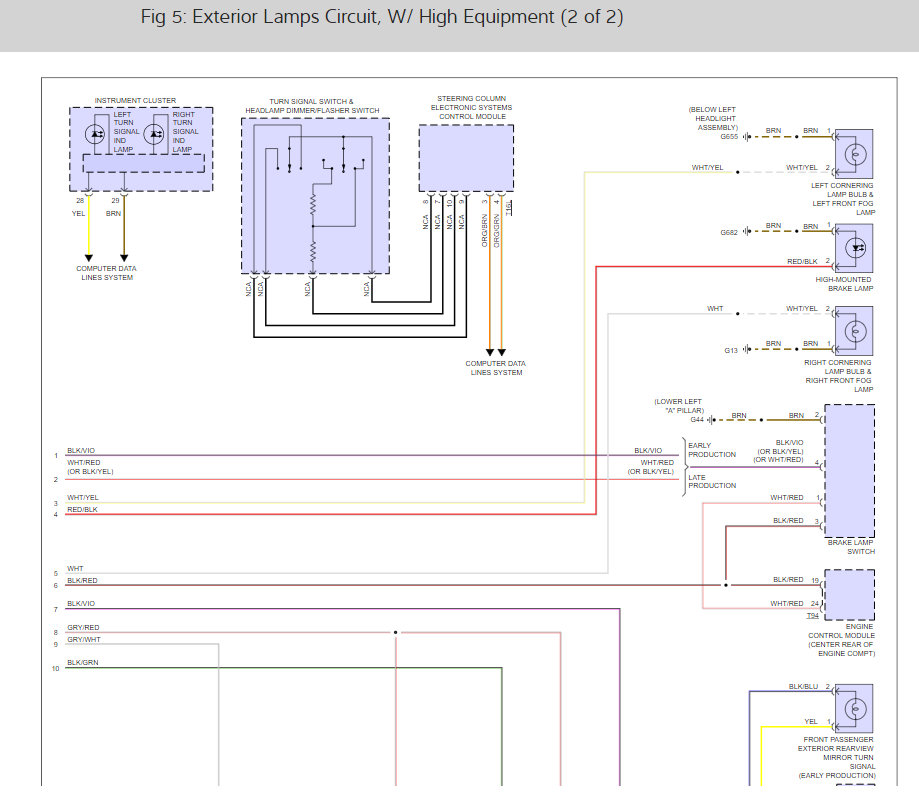Image resolution: width=919 pixels, height=806 pixels.
Task: Click the front passenger mirror turn signal bulb symbol
Action: point(855,709)
